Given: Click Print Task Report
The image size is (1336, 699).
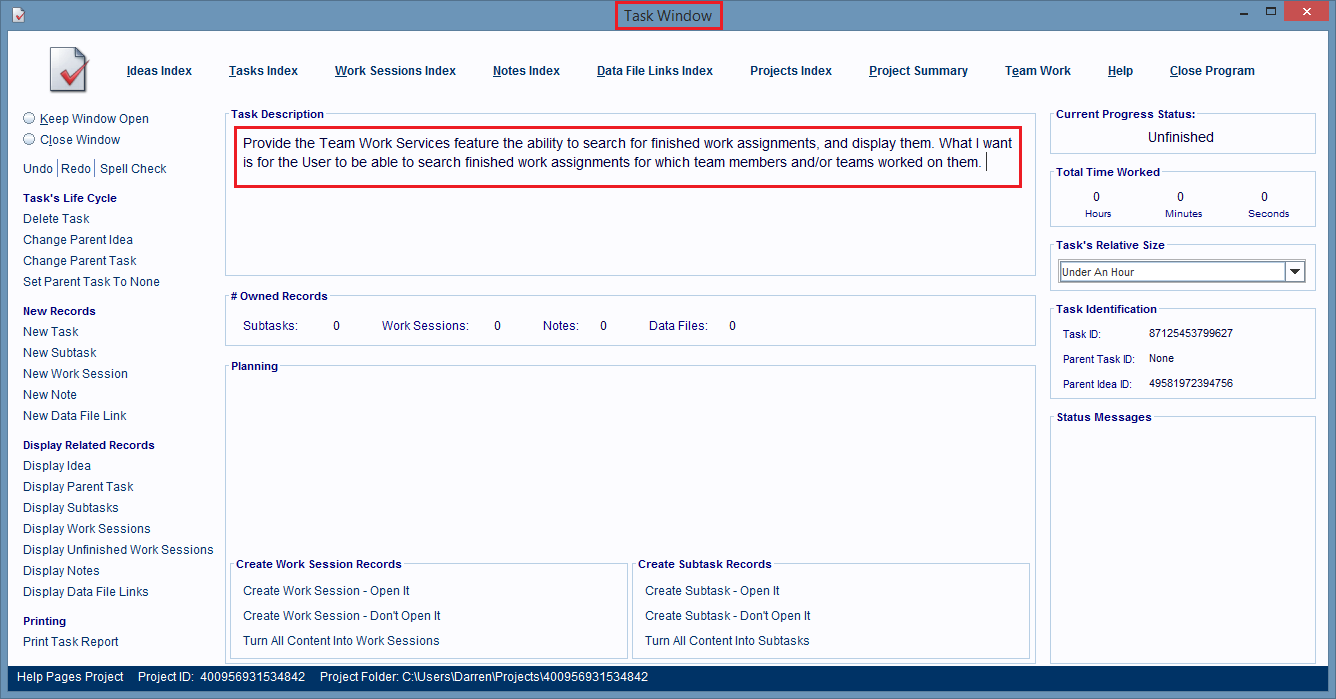Looking at the screenshot, I should [x=71, y=642].
